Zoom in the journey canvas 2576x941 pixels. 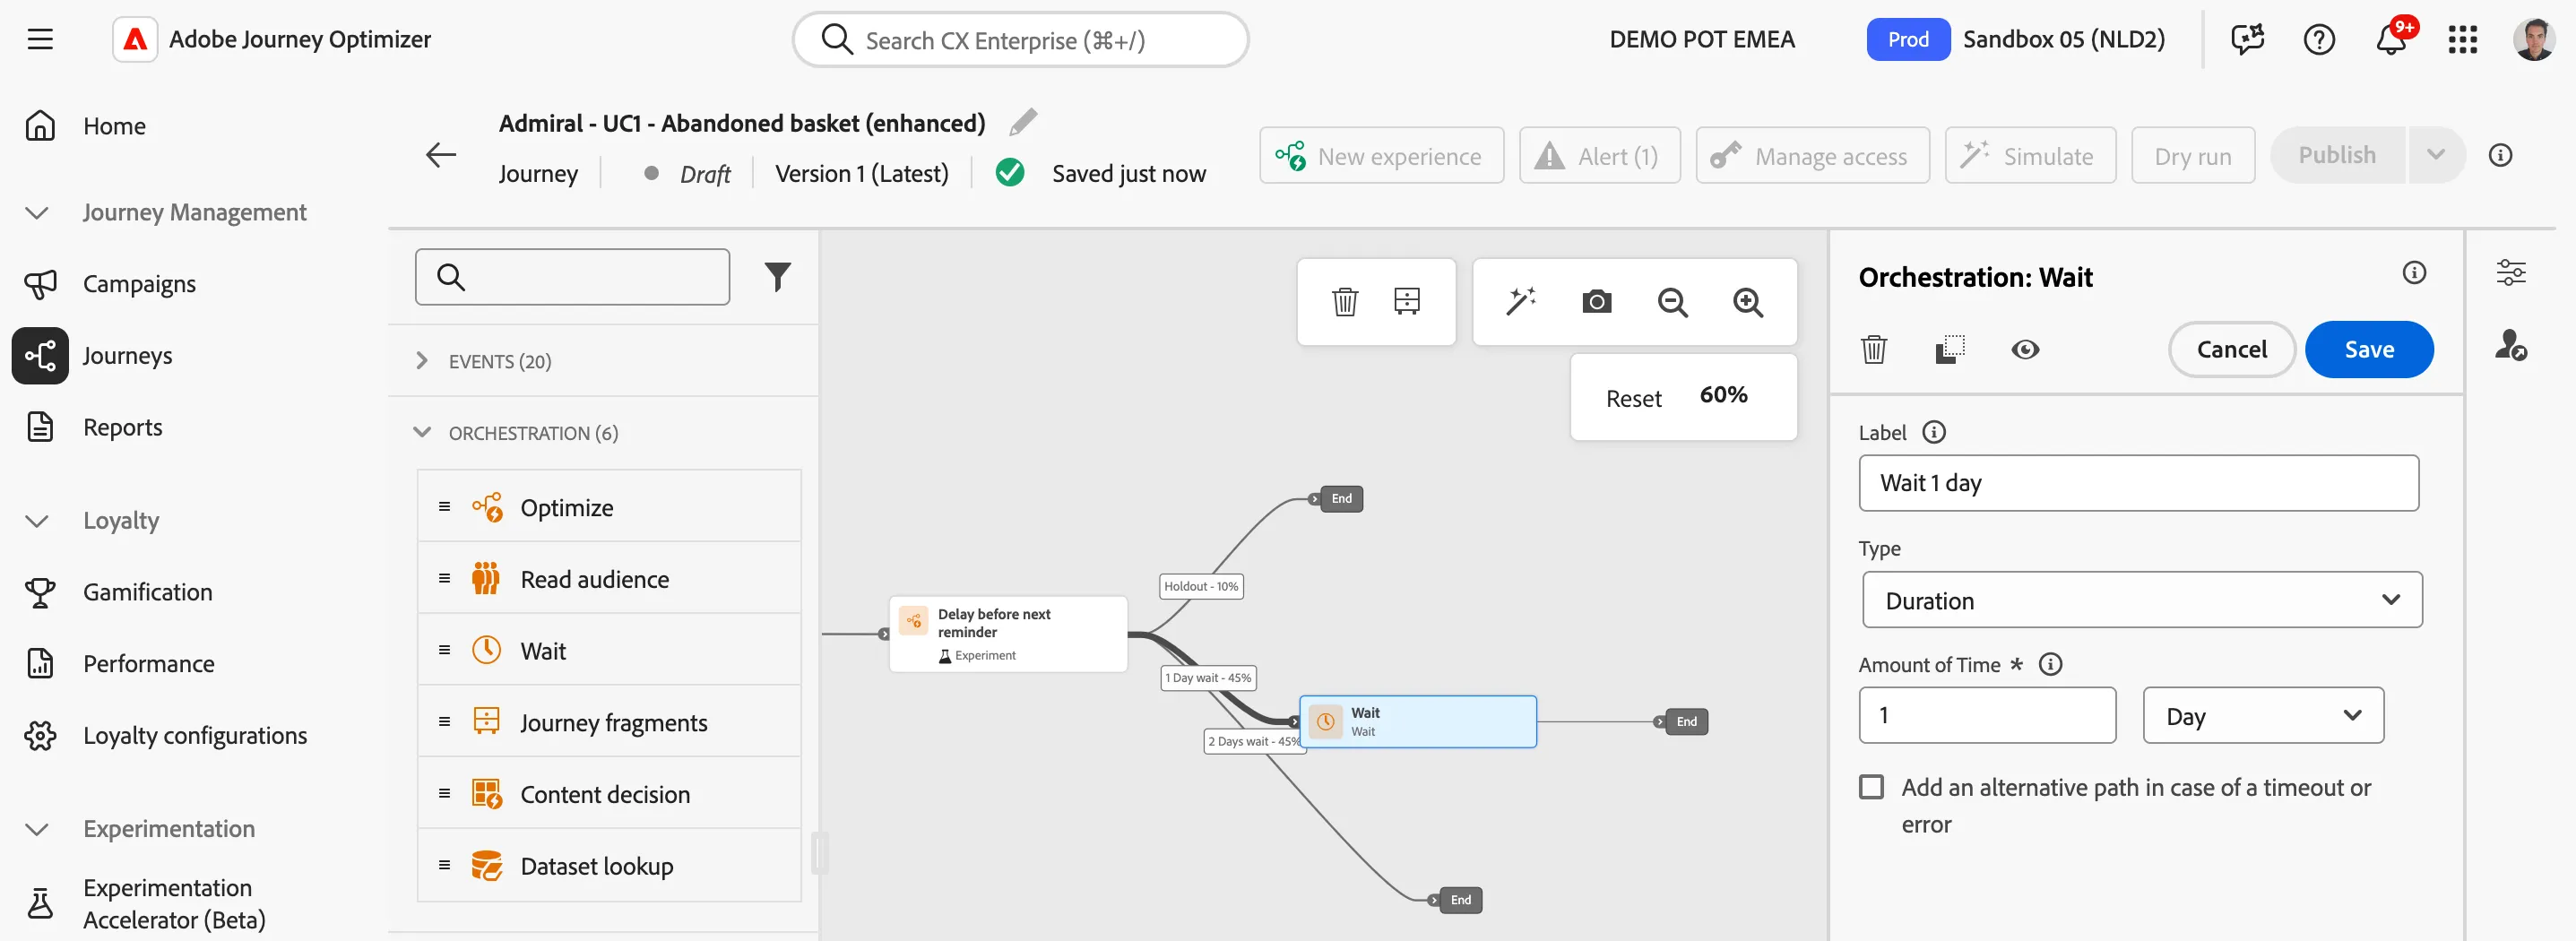1748,302
